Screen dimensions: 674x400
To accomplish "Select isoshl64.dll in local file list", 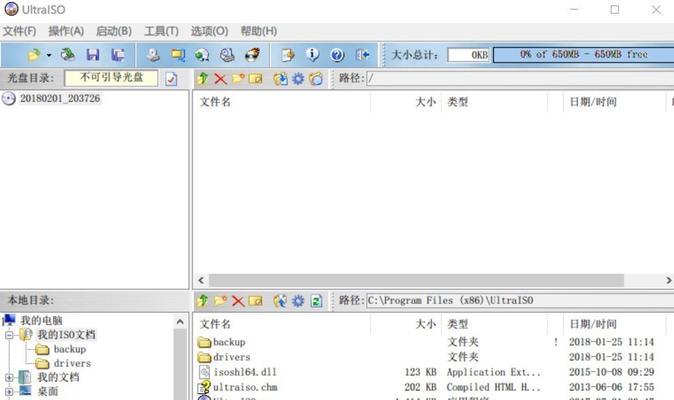I will tap(245, 372).
